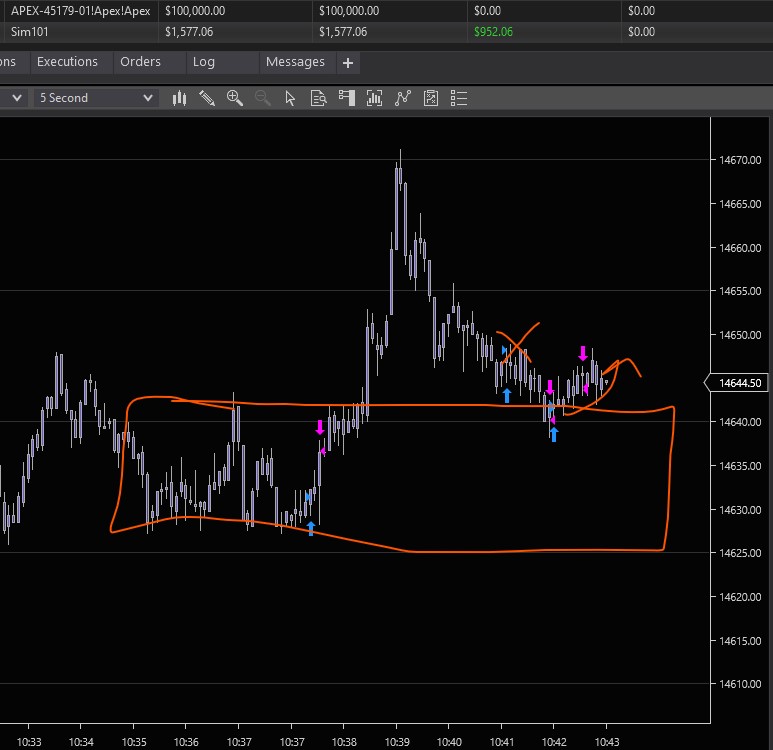Click the current price marker 14644.50
The image size is (773, 750).
coord(737,383)
